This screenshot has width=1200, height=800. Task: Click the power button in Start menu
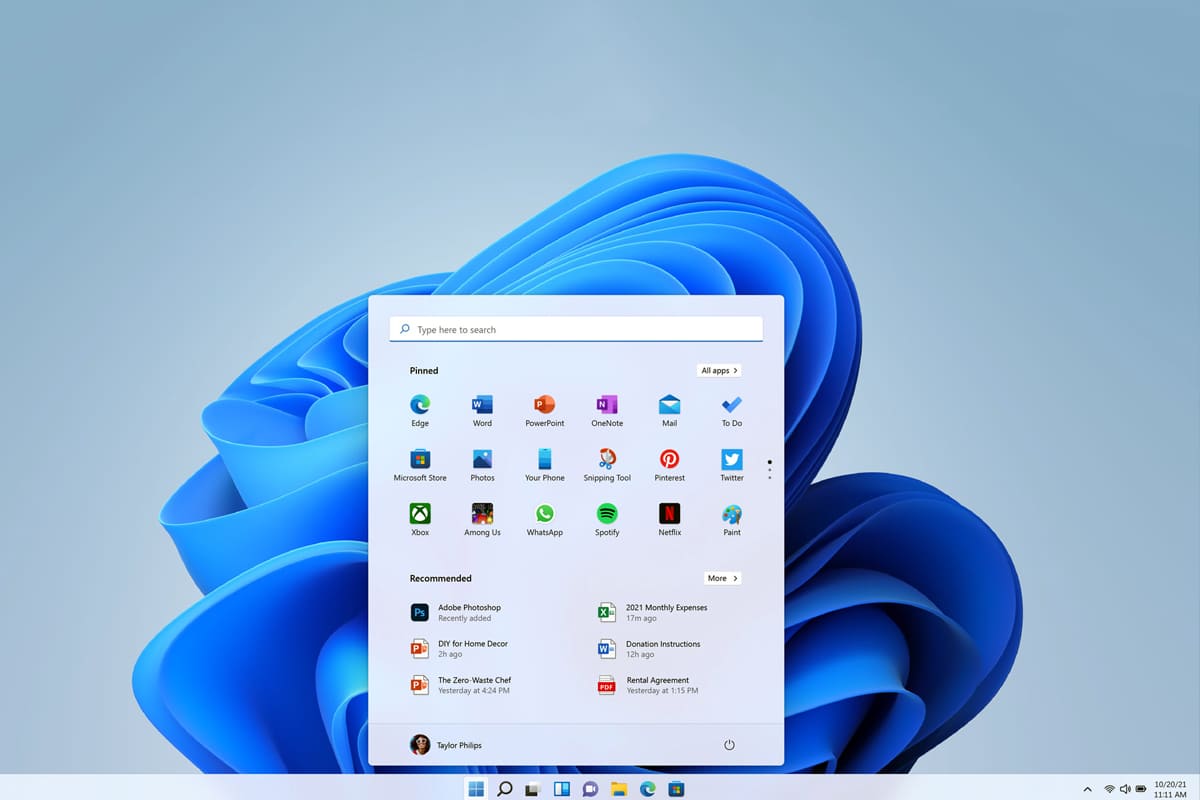(729, 745)
